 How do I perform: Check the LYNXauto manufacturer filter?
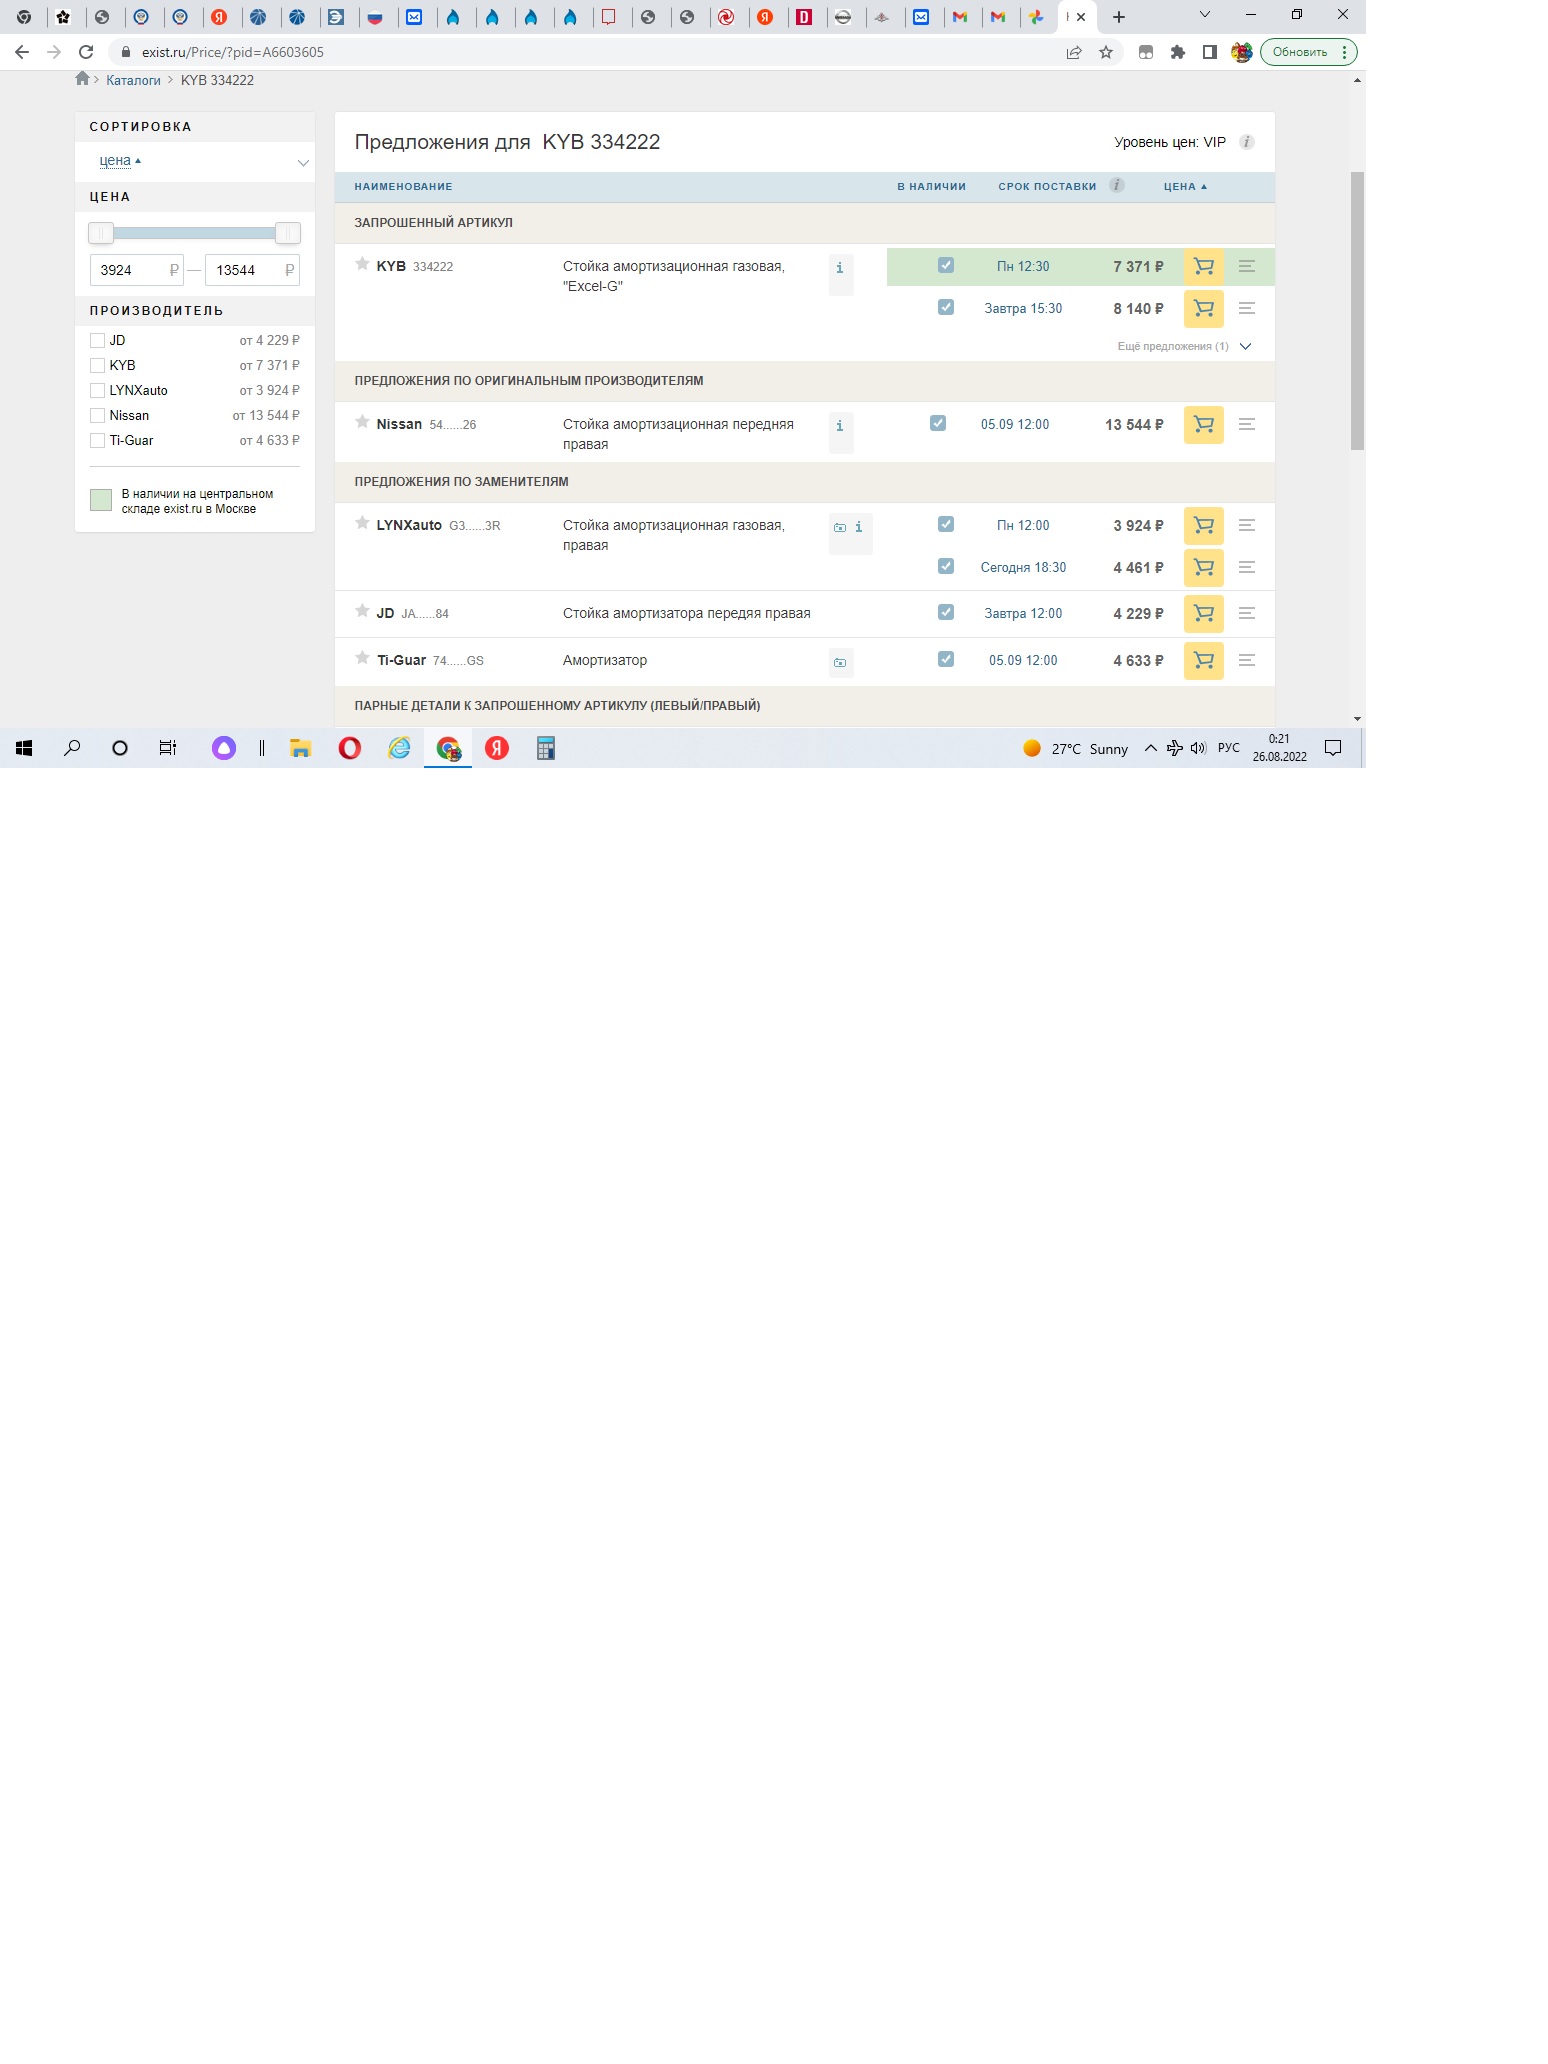coord(98,390)
